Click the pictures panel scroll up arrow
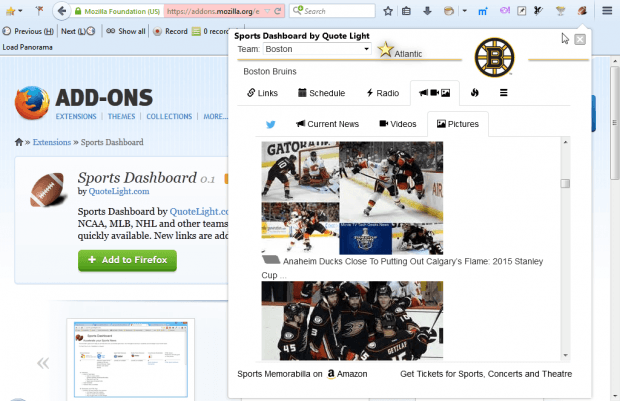Screen dimensions: 620x401 (x=565, y=142)
